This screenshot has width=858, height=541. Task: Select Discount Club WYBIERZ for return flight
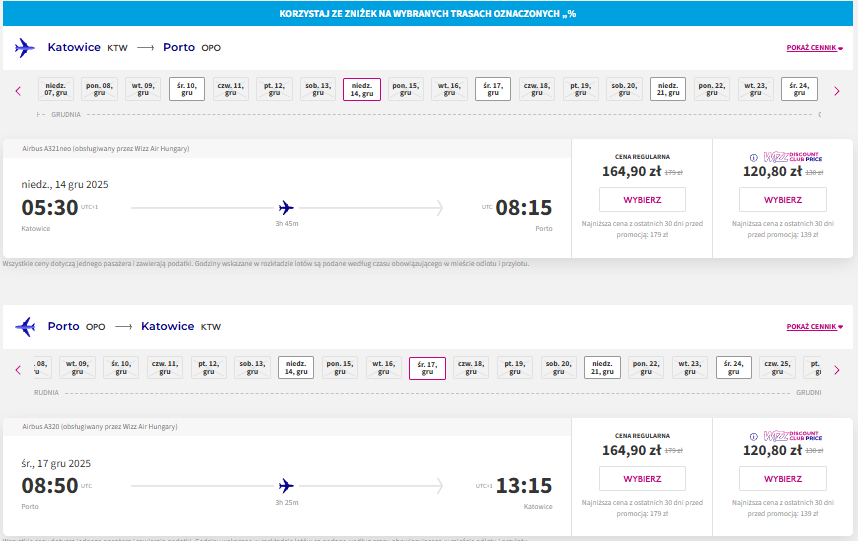(782, 479)
